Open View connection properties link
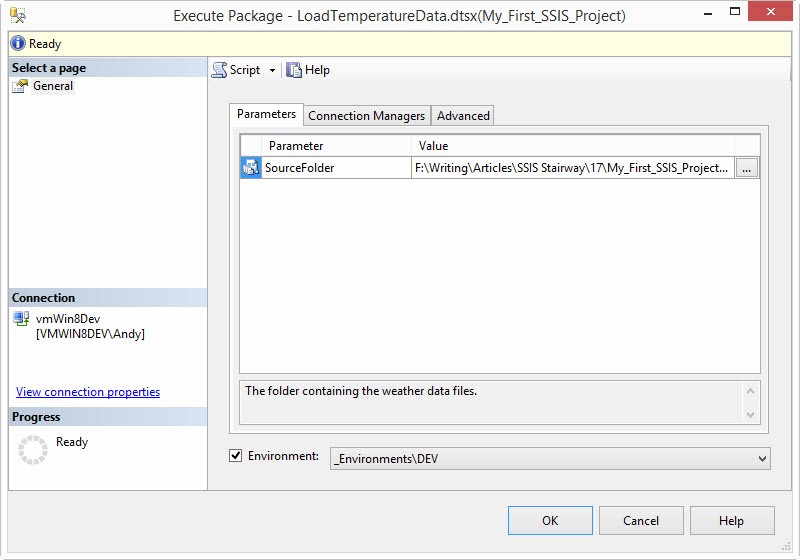 tap(88, 392)
